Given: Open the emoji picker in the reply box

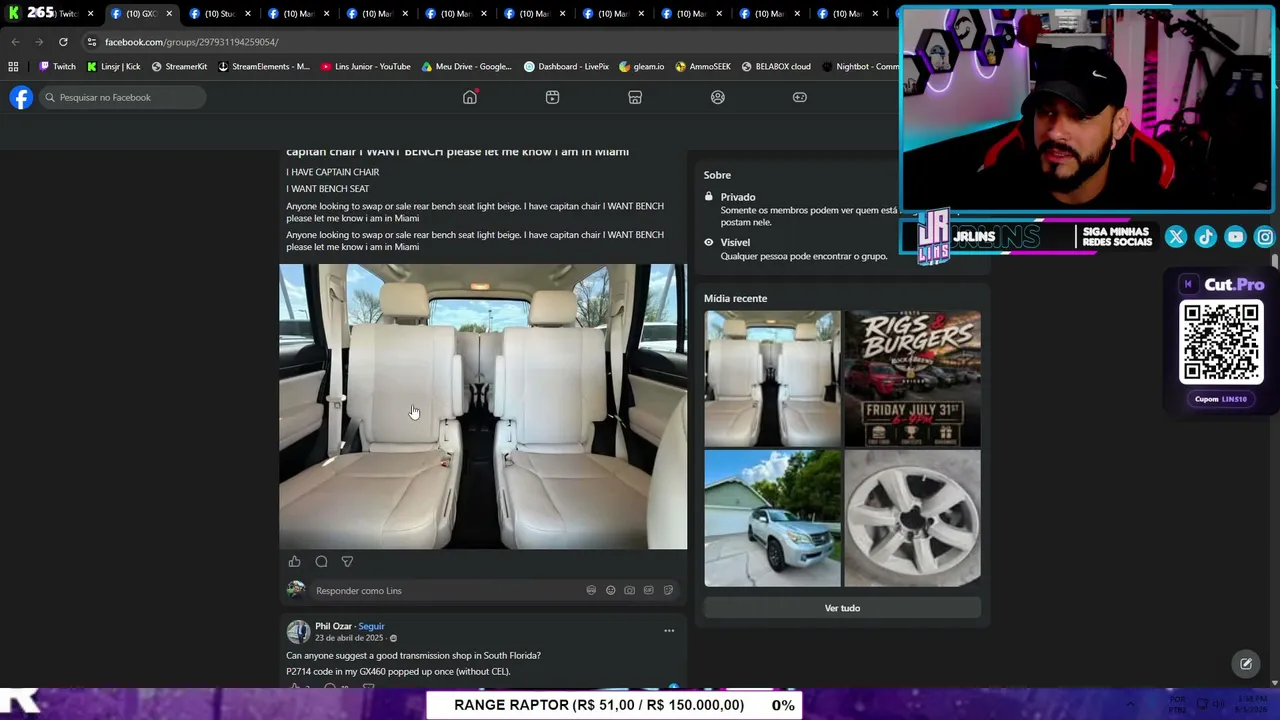Looking at the screenshot, I should pos(610,590).
